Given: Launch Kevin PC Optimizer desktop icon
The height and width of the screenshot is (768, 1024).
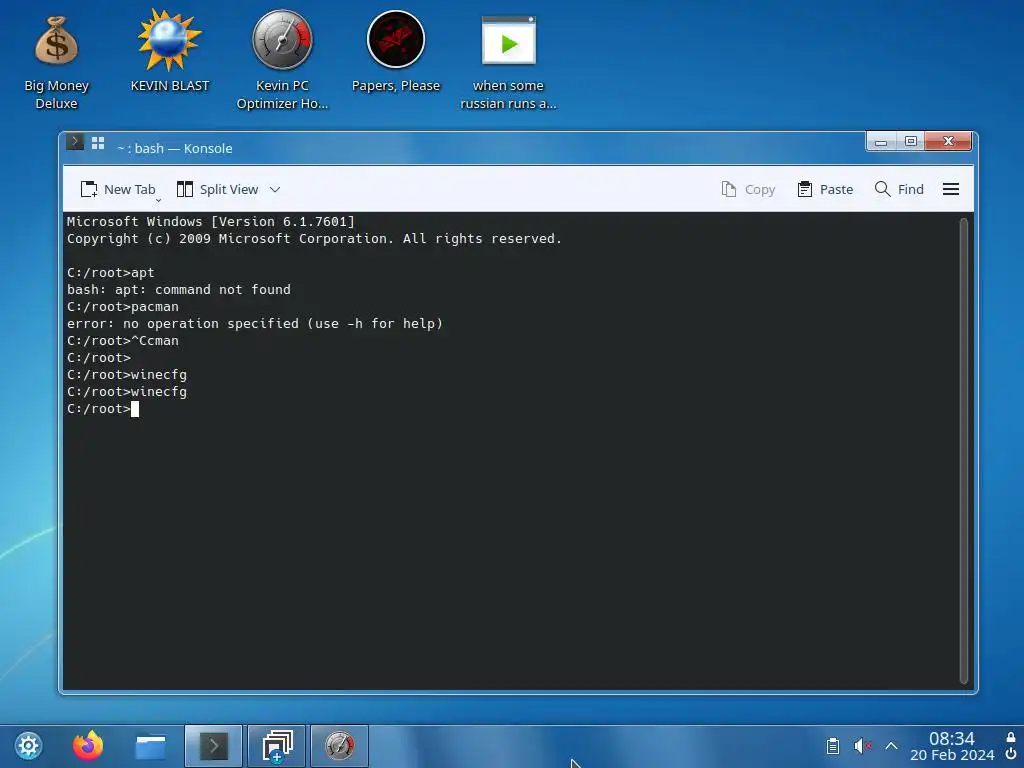Looking at the screenshot, I should pos(282,60).
